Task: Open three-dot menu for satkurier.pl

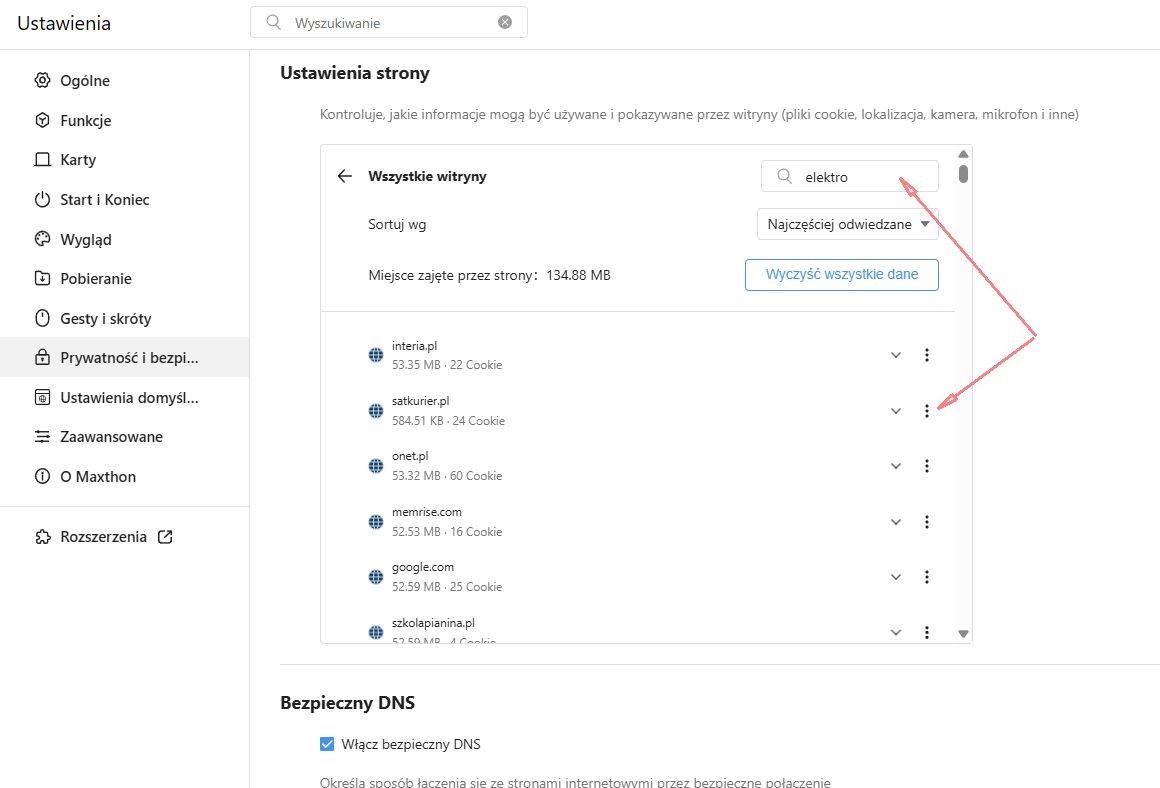Action: 927,410
